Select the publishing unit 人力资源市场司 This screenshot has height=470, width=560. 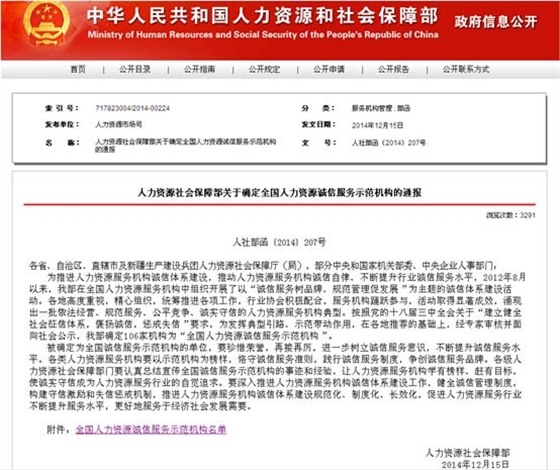(119, 124)
